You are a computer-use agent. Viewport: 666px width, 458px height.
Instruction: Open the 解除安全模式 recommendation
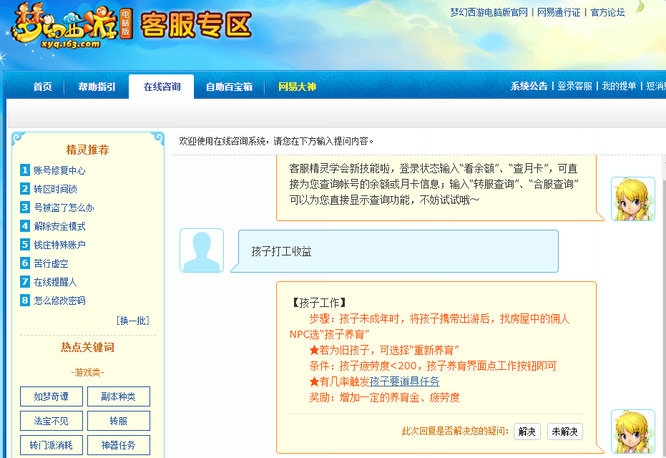pyautogui.click(x=59, y=226)
